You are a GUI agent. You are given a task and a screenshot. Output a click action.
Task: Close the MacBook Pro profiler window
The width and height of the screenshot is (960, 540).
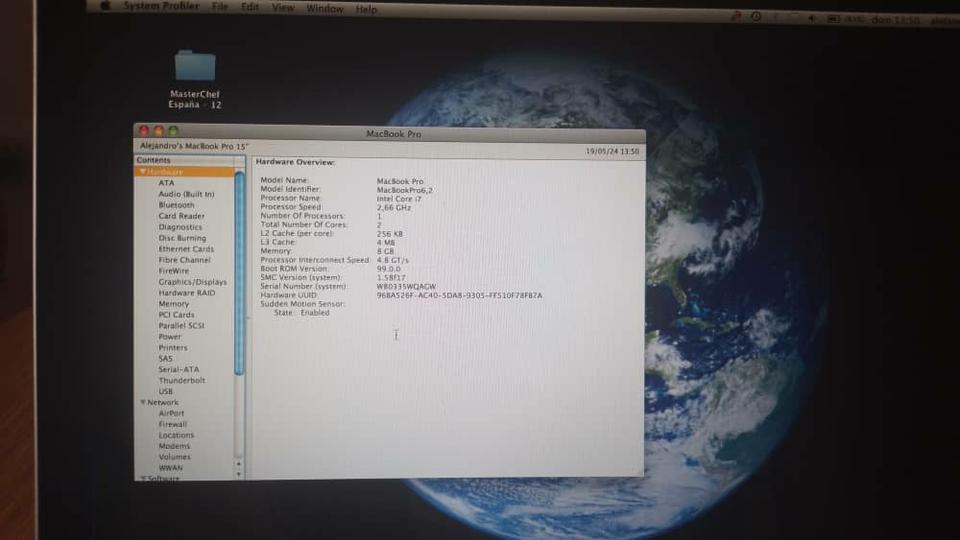(x=144, y=131)
